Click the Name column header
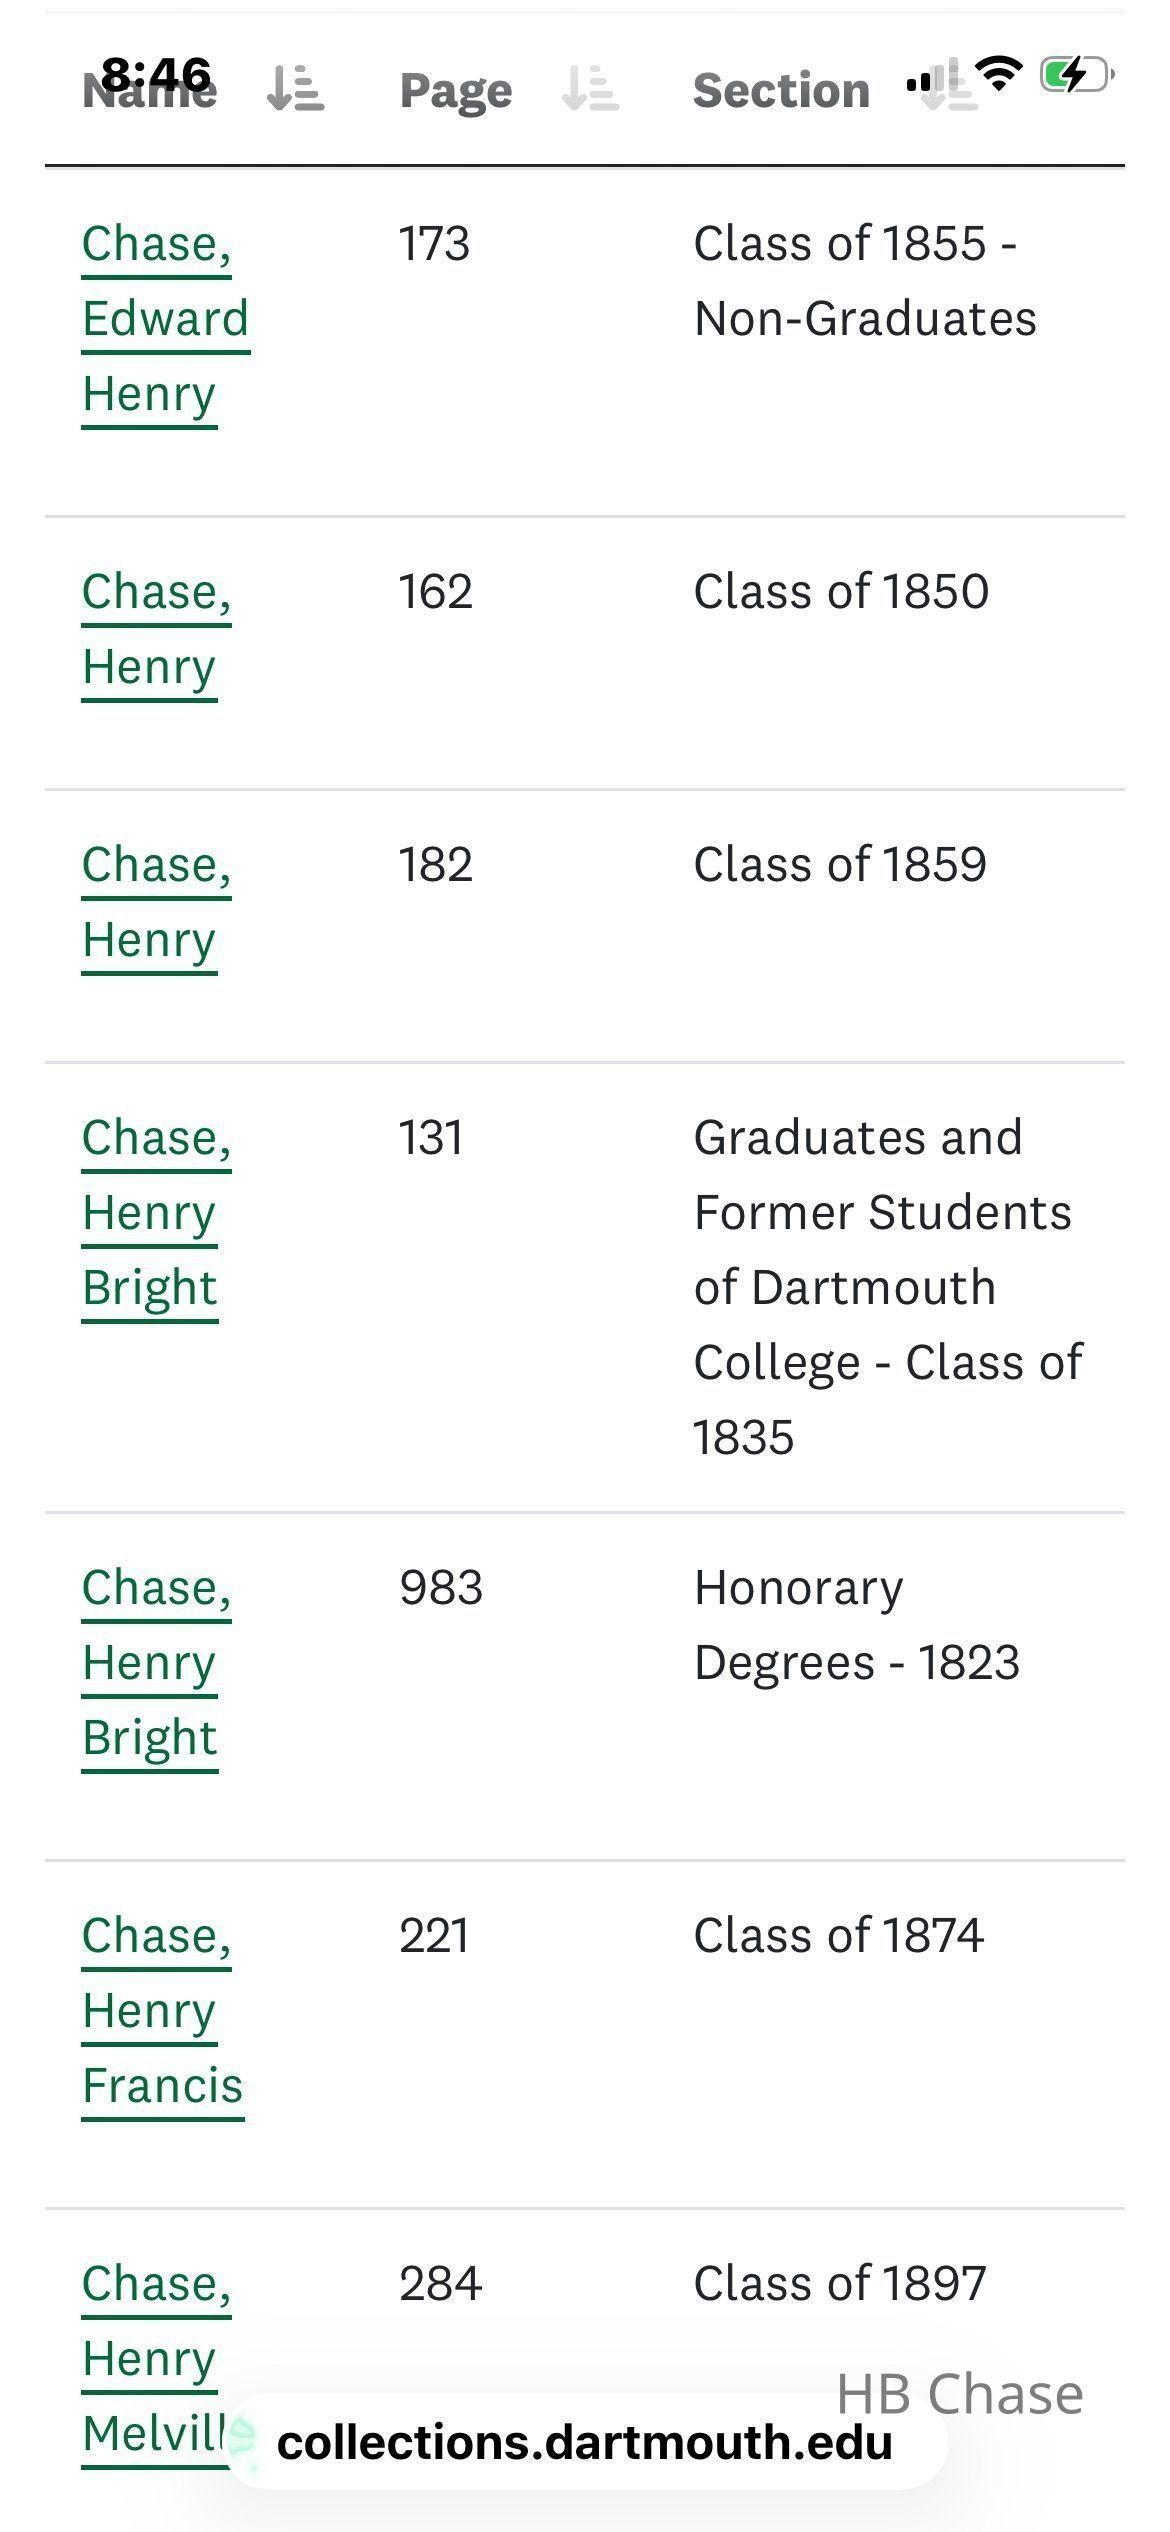 150,90
